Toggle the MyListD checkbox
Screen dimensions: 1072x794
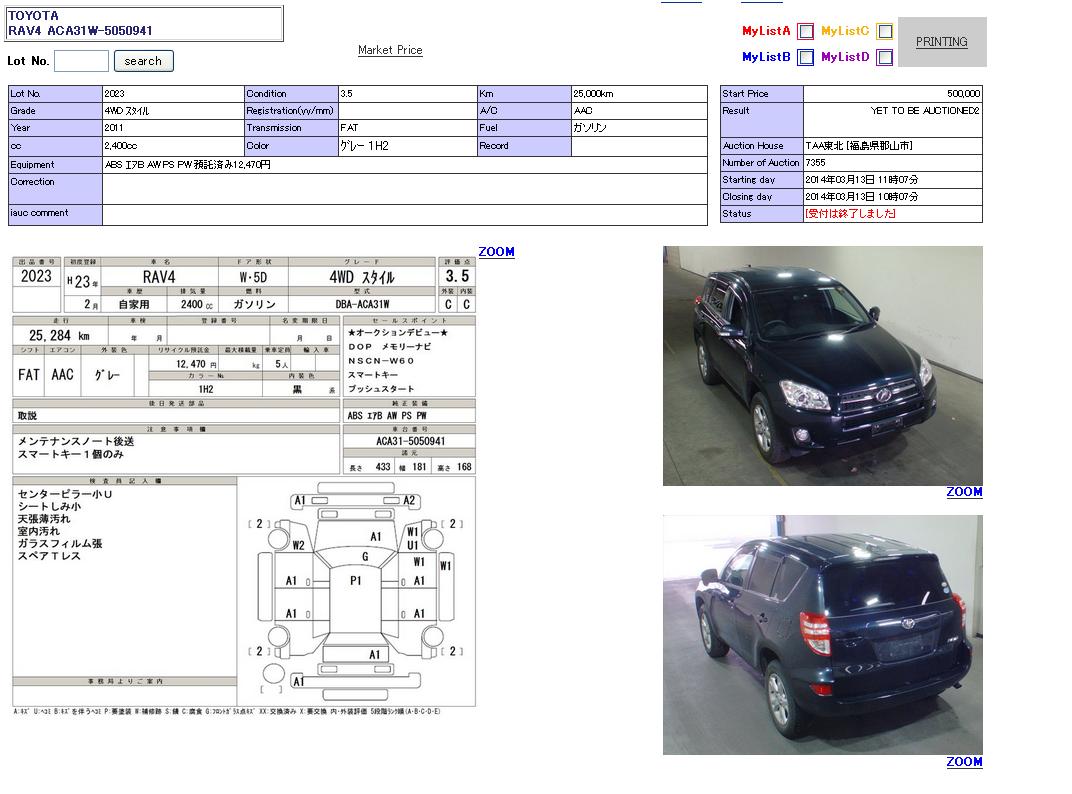coord(884,57)
